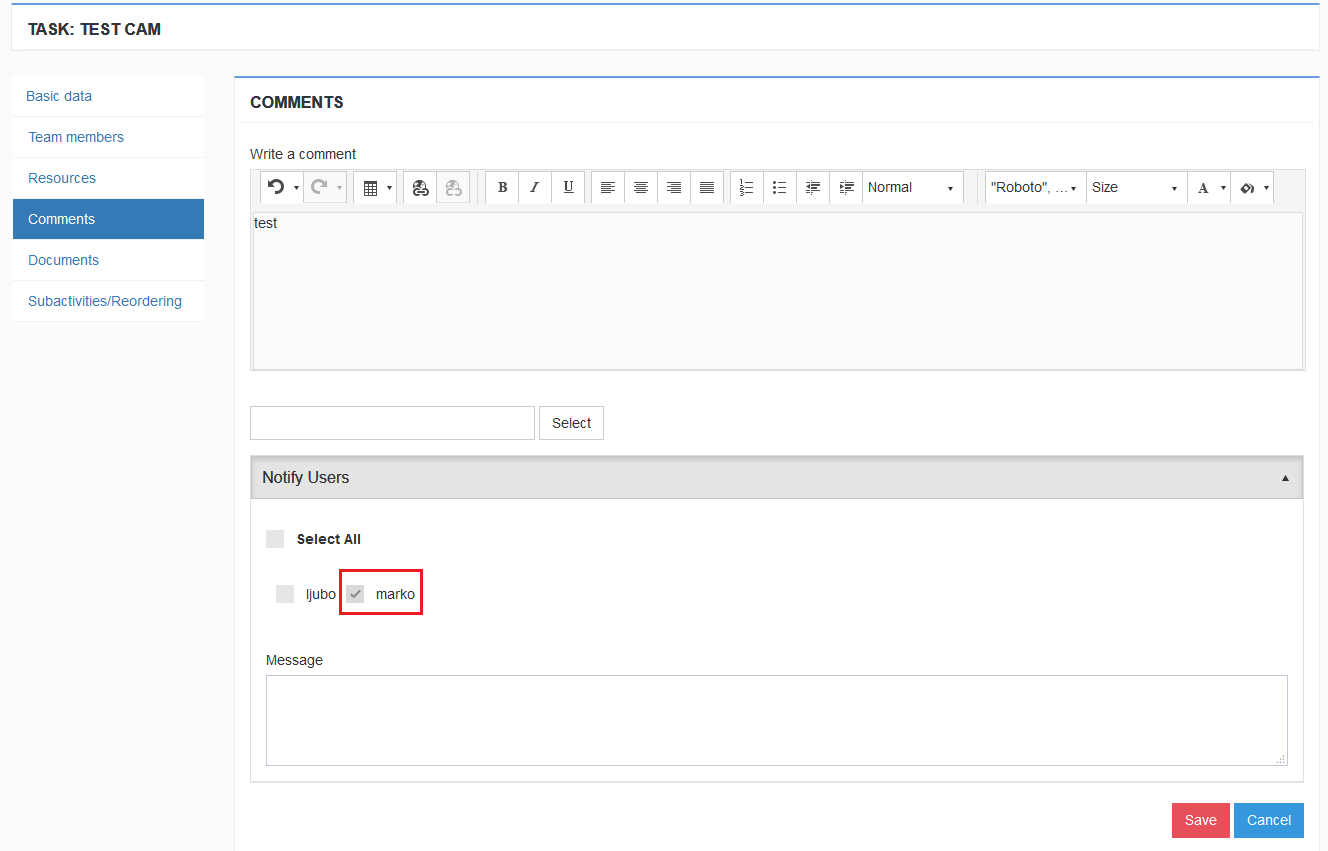Image resolution: width=1328 pixels, height=851 pixels.
Task: Toggle Underline formatting
Action: point(568,188)
